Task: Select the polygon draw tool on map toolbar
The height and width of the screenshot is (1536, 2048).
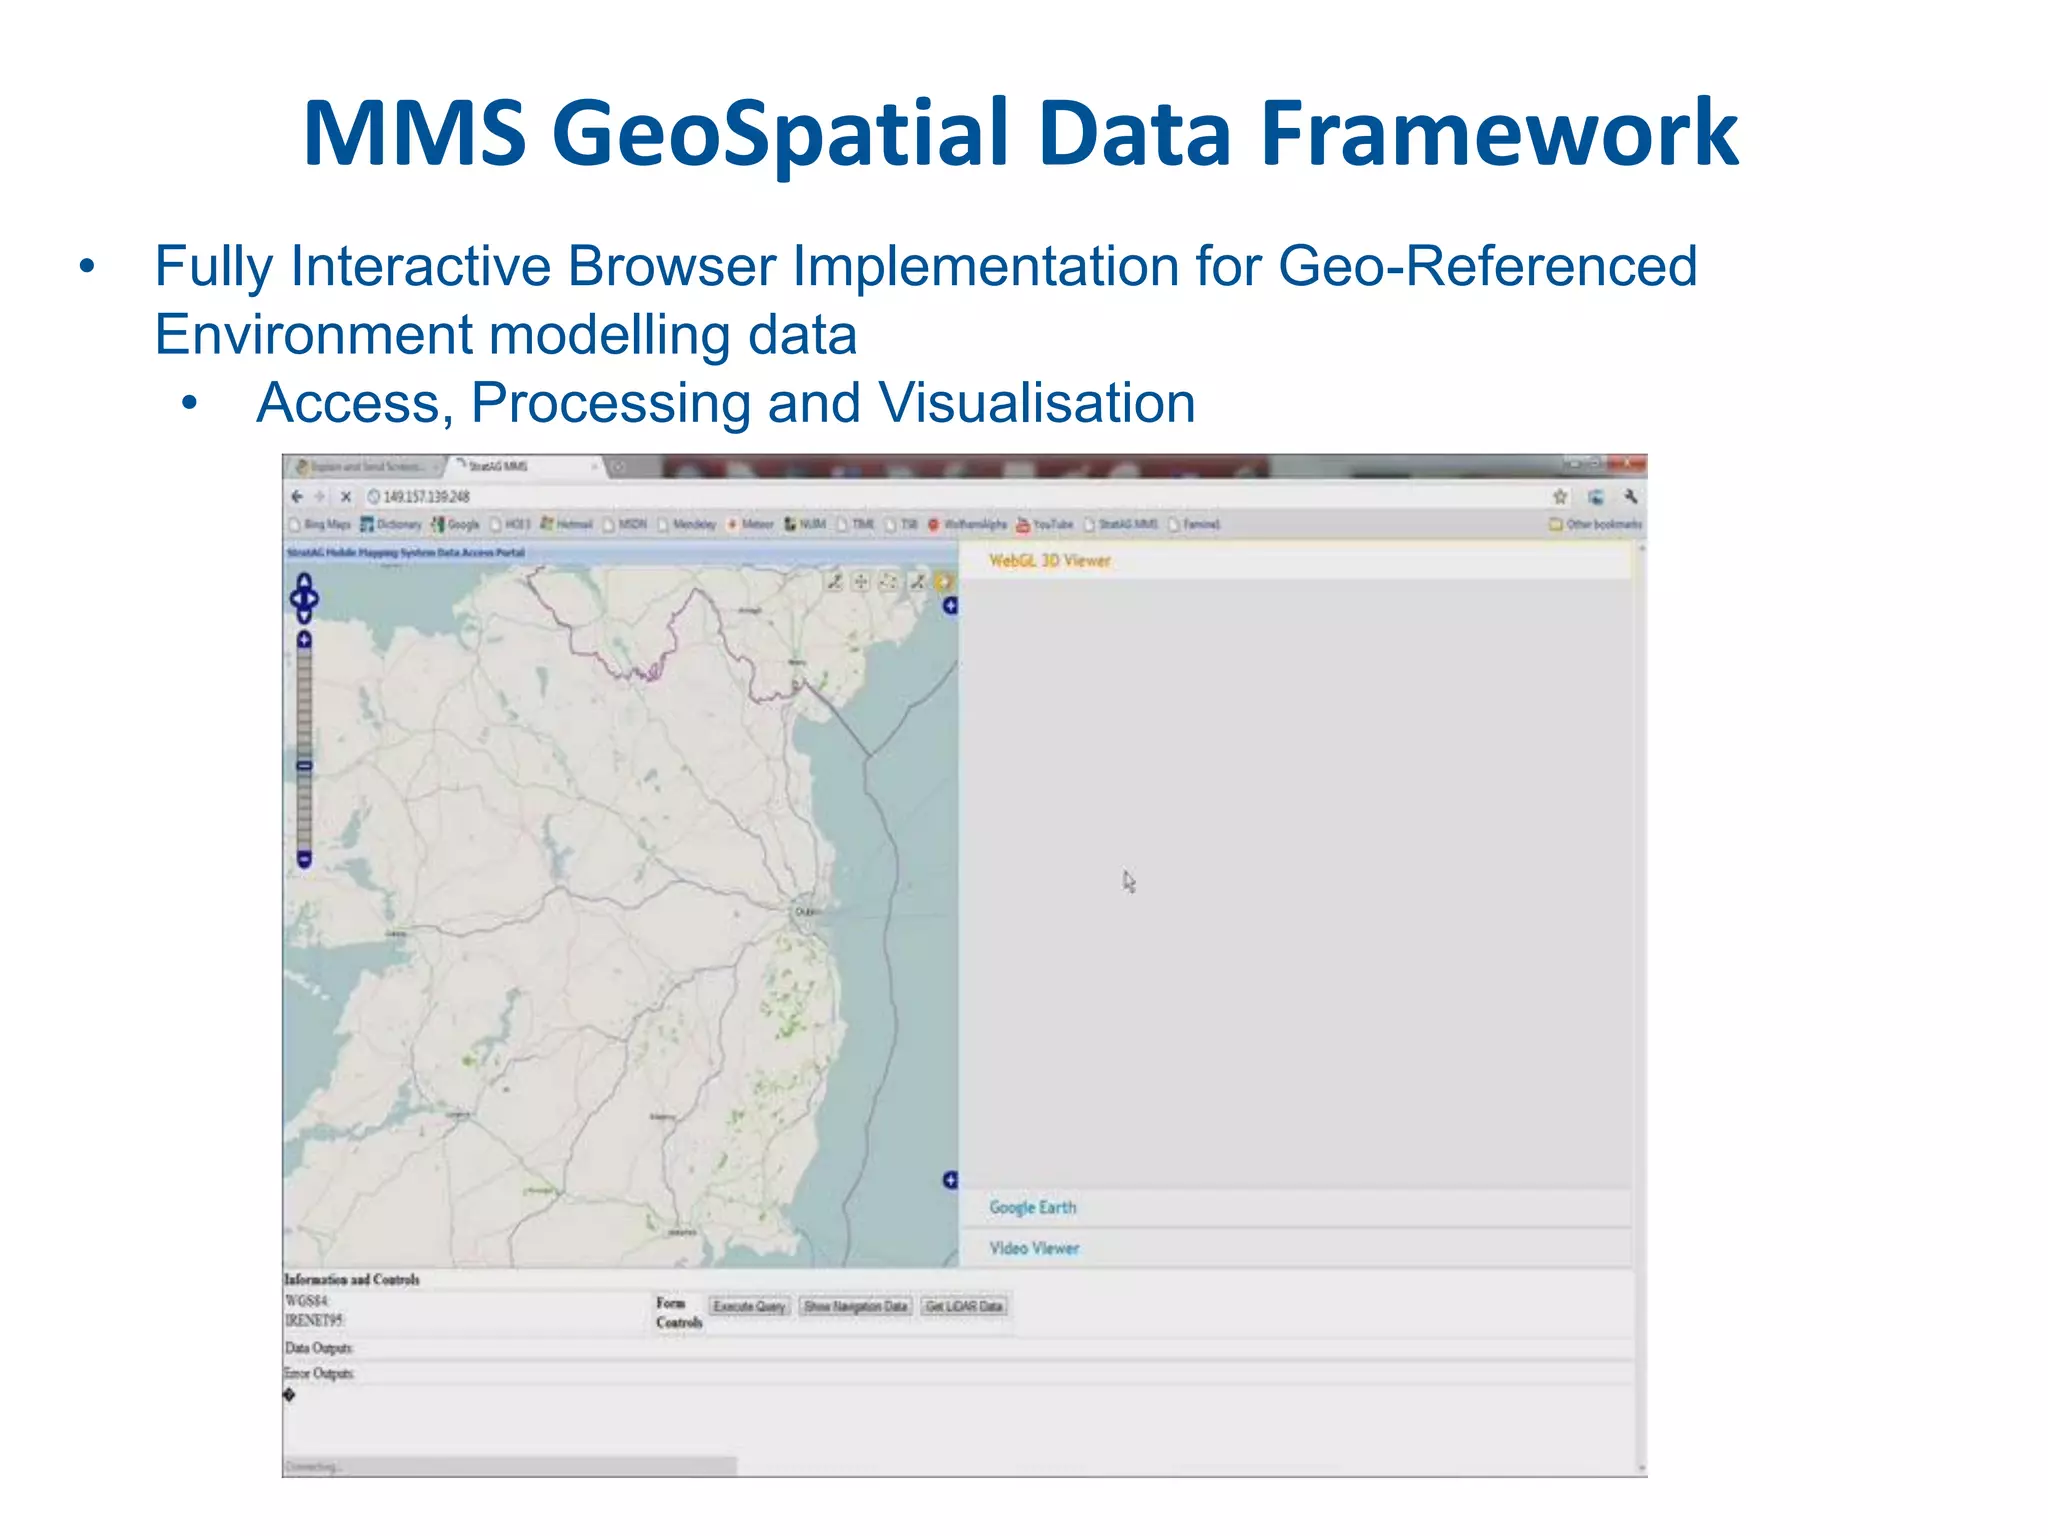Action: click(x=888, y=581)
